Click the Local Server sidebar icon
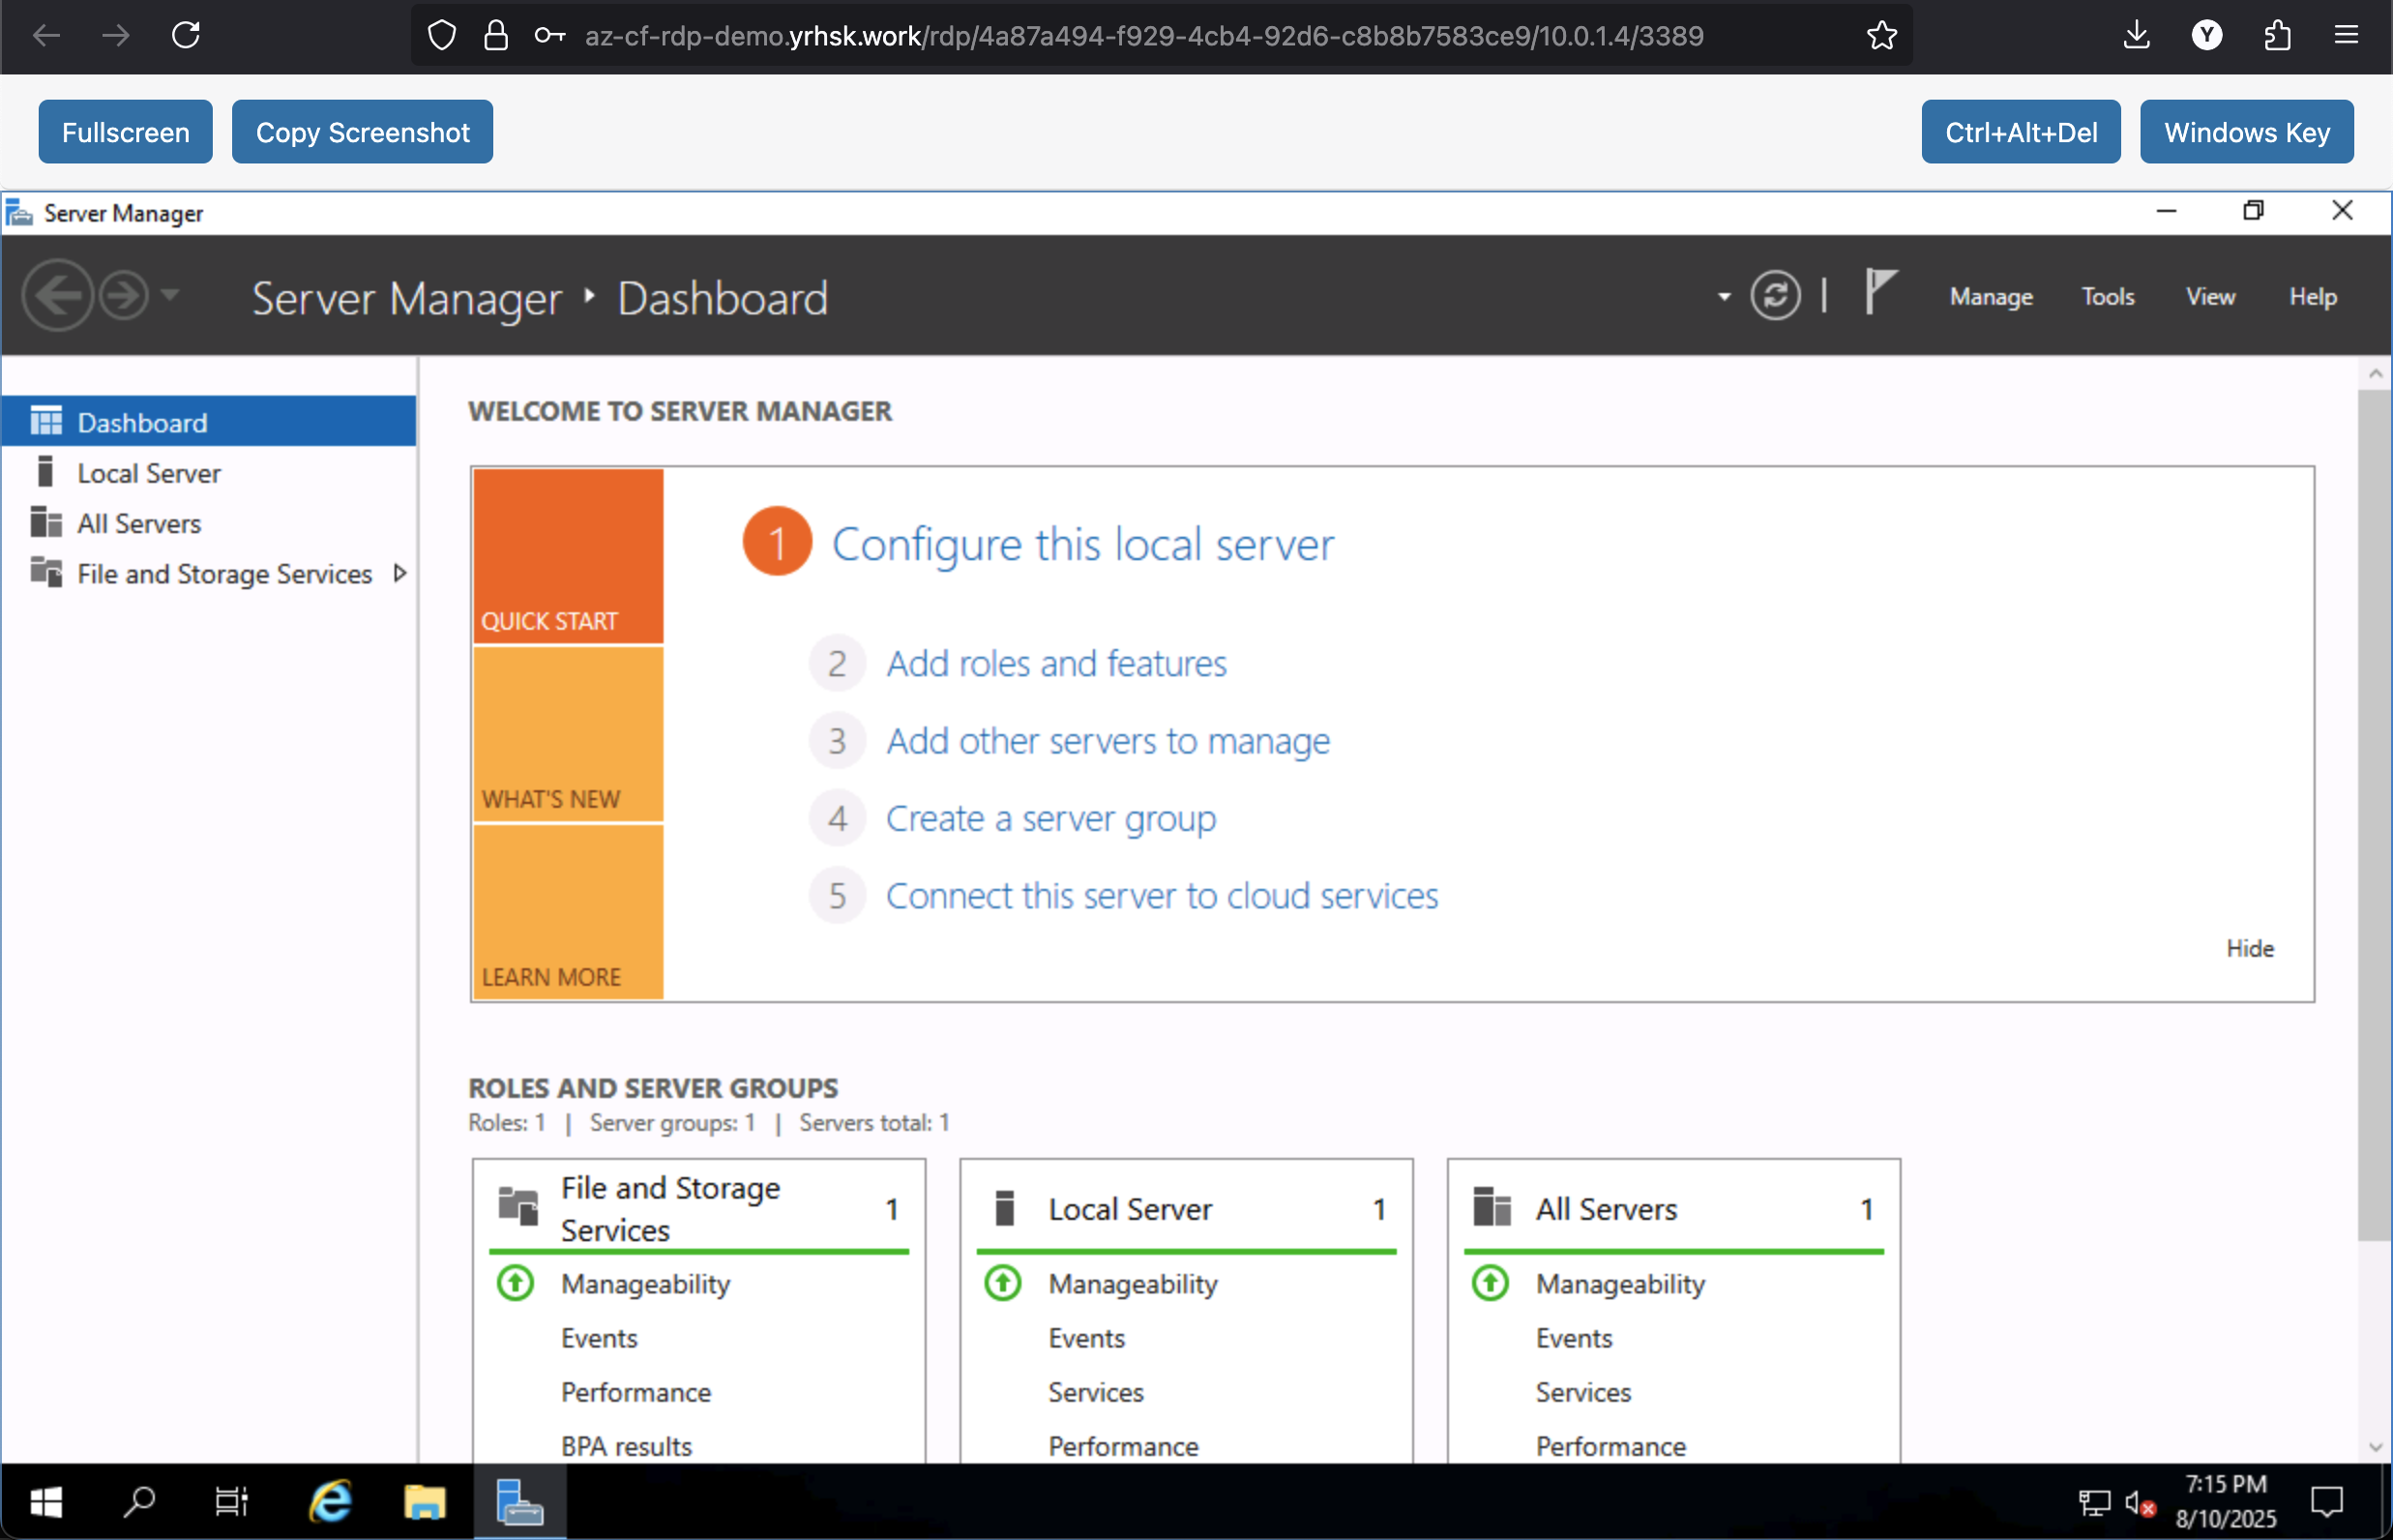The width and height of the screenshot is (2393, 1540). (x=45, y=471)
